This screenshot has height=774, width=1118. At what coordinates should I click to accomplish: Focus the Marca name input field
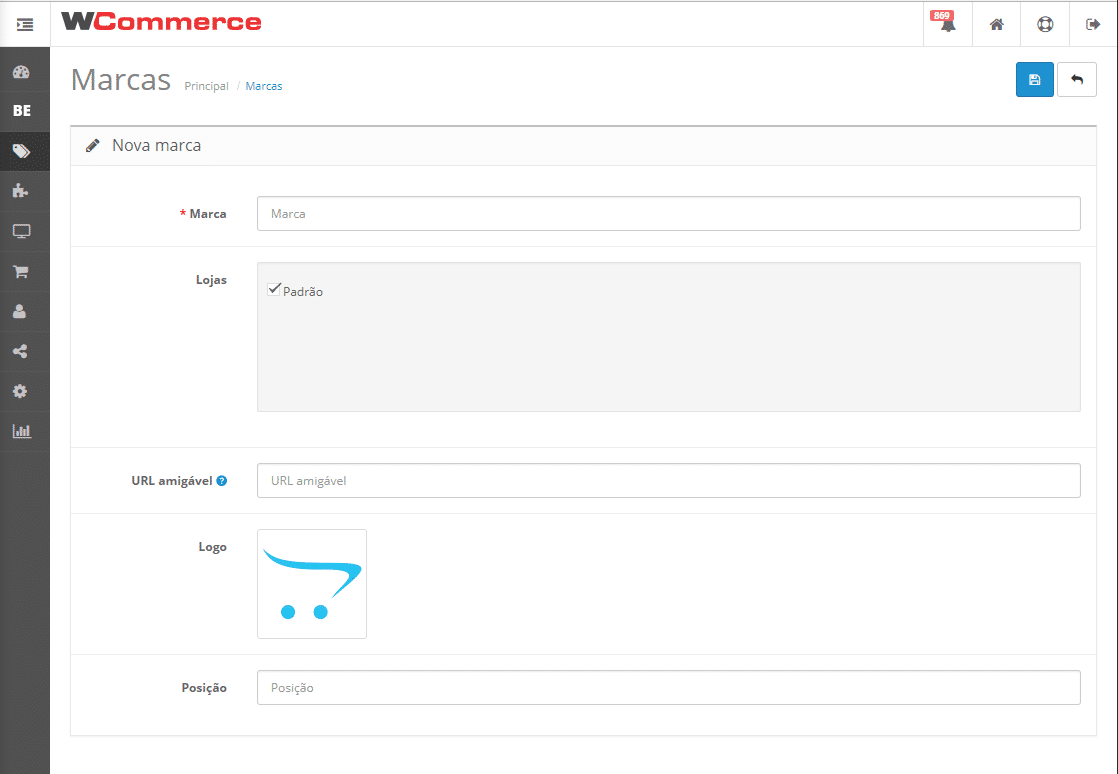pyautogui.click(x=669, y=214)
